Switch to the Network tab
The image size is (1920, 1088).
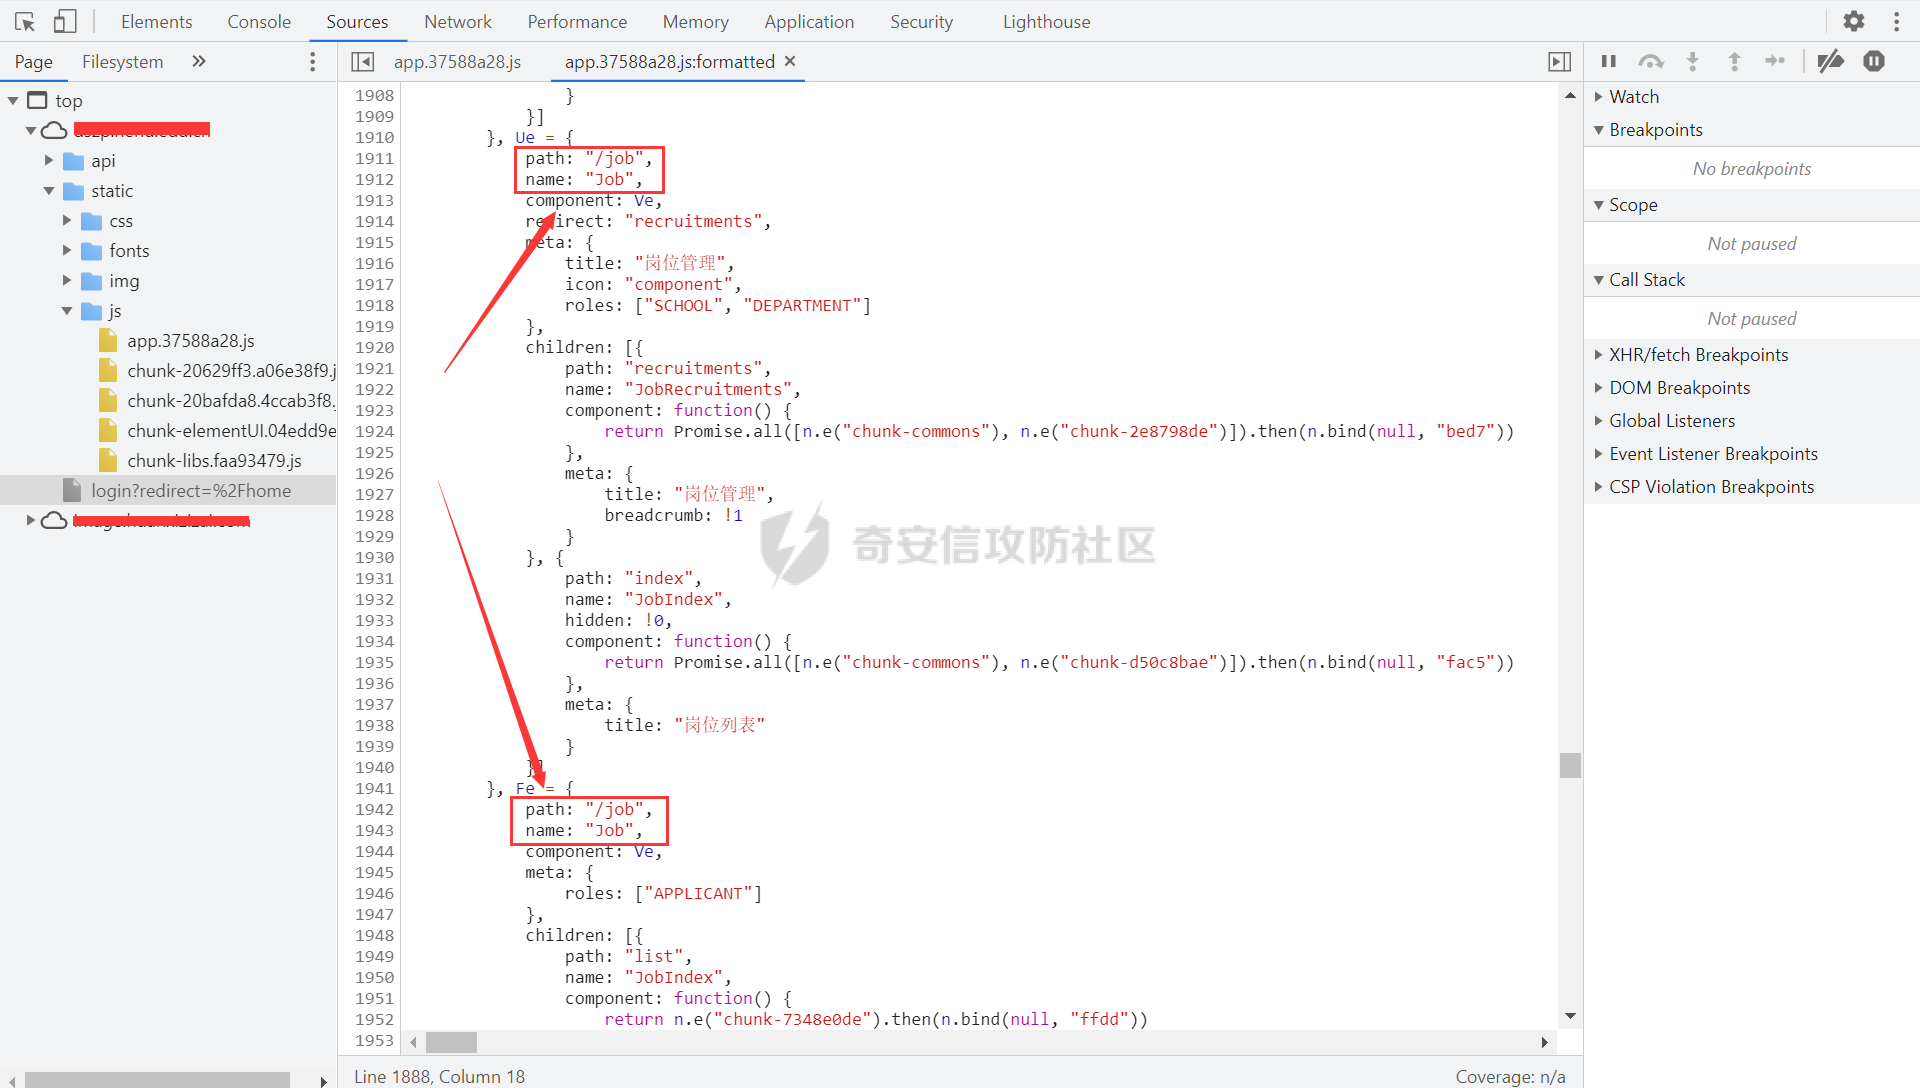(x=457, y=21)
